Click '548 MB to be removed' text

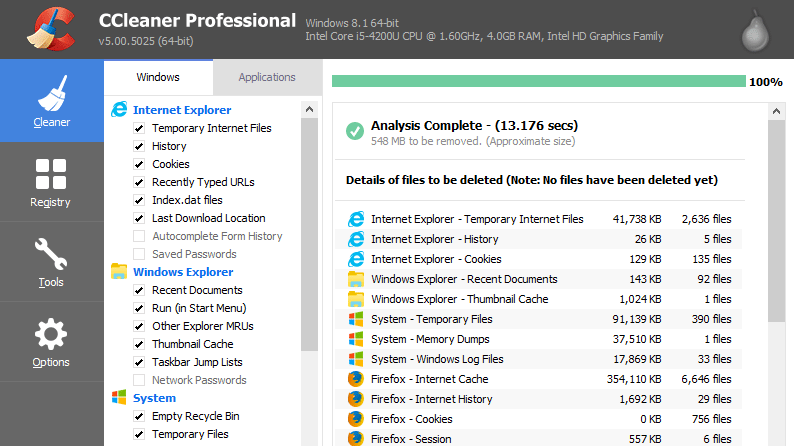point(425,141)
